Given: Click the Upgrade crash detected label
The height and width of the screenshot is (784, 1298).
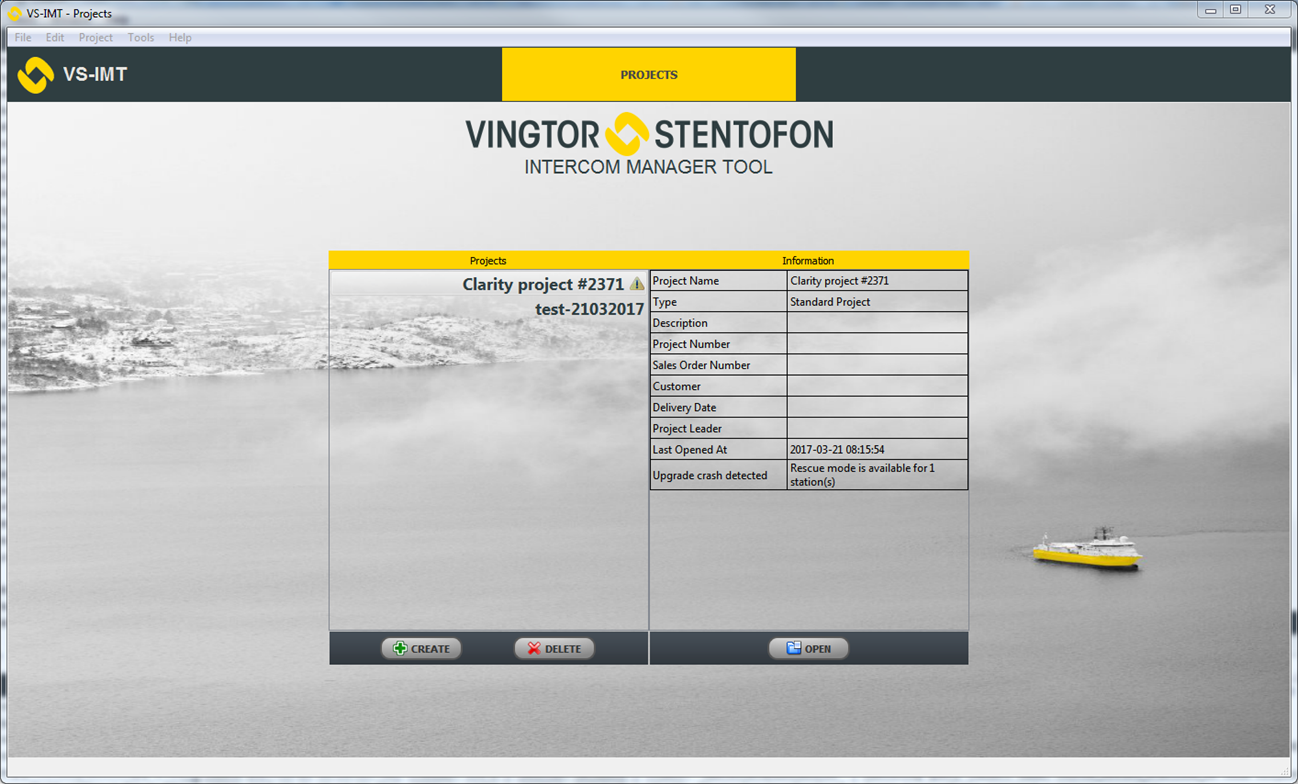Looking at the screenshot, I should point(719,475).
